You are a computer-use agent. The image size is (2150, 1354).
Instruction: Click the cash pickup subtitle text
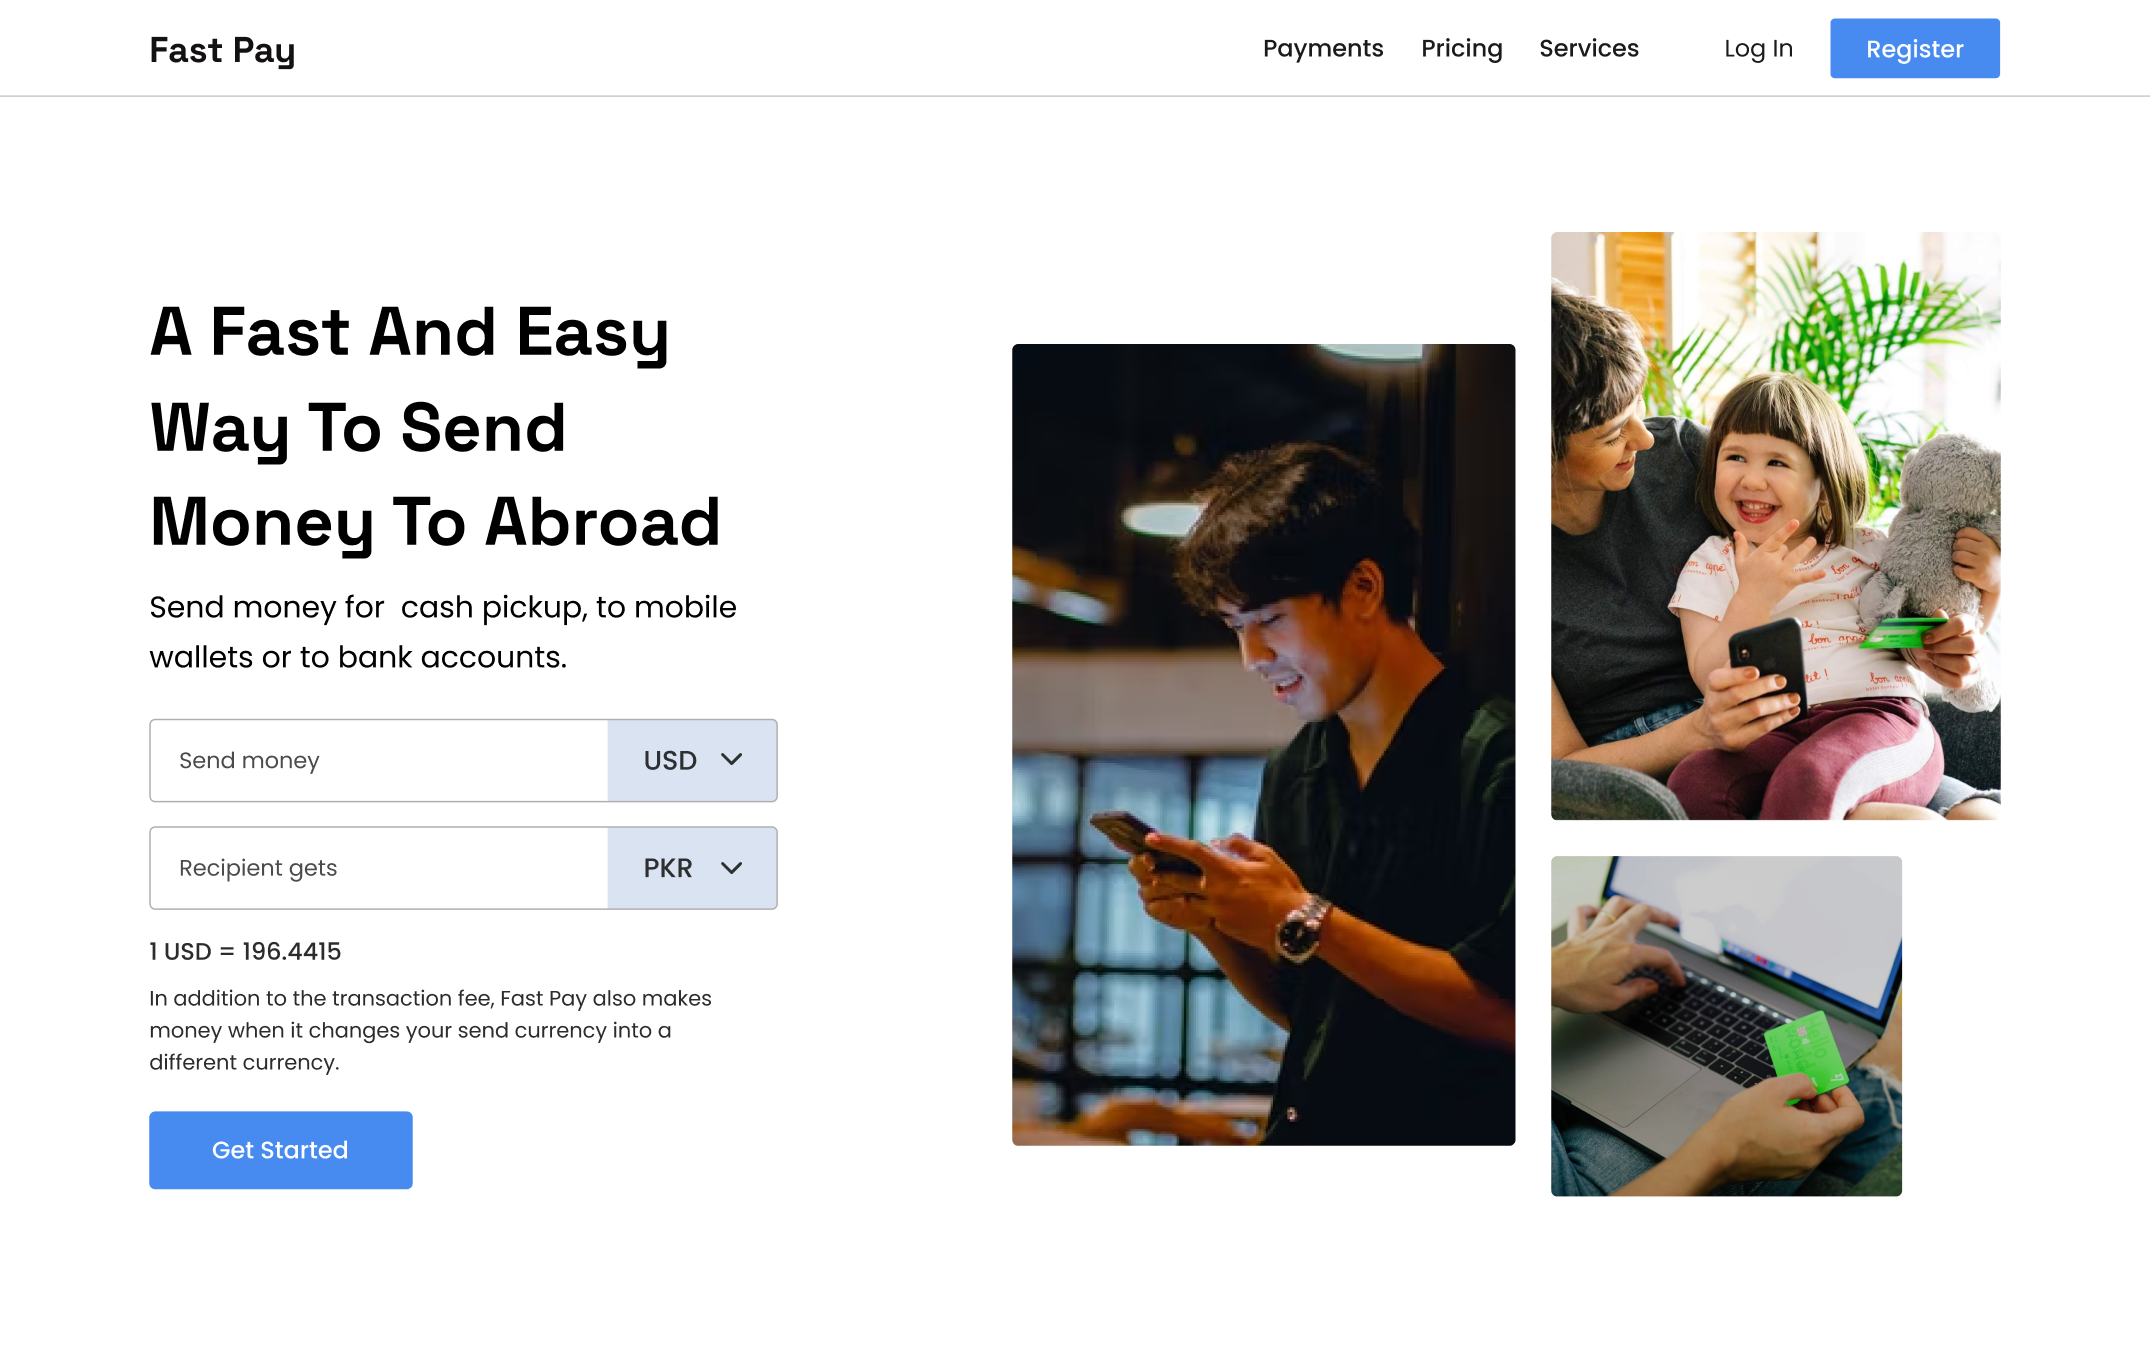coord(443,632)
